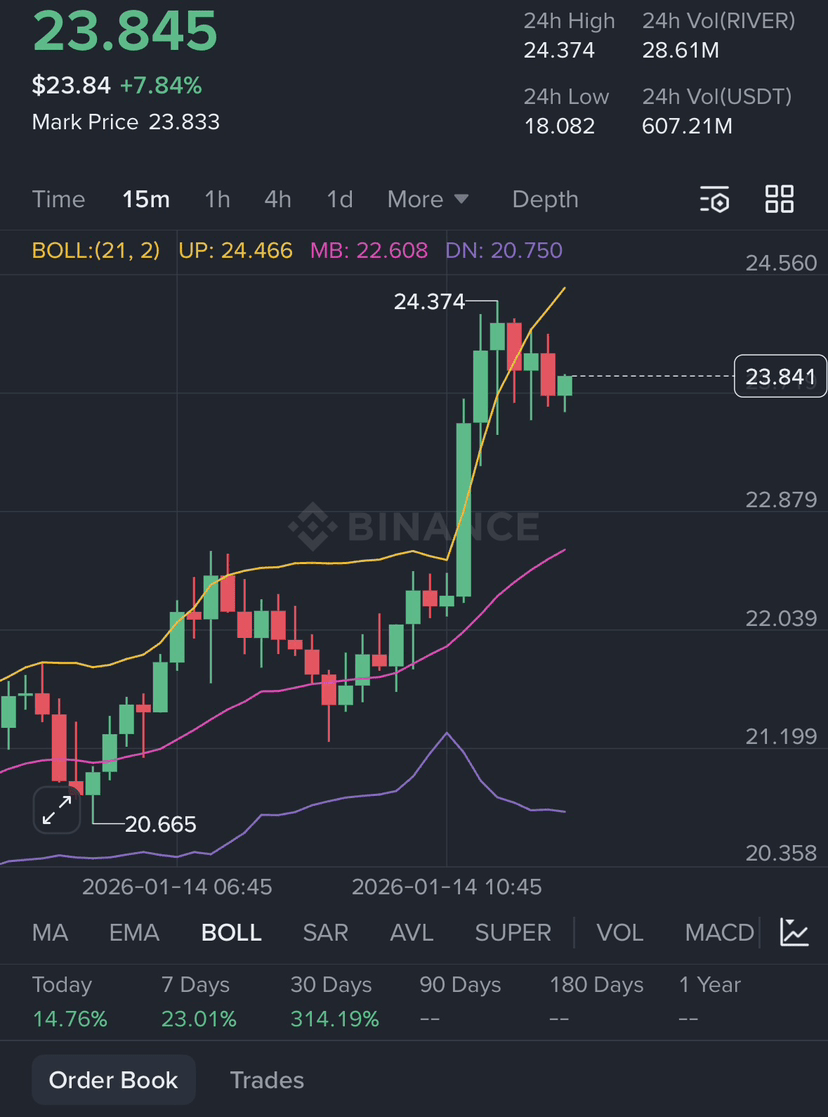Click the 7 Days 23.01% performance
Image resolution: width=828 pixels, height=1117 pixels.
[199, 1002]
